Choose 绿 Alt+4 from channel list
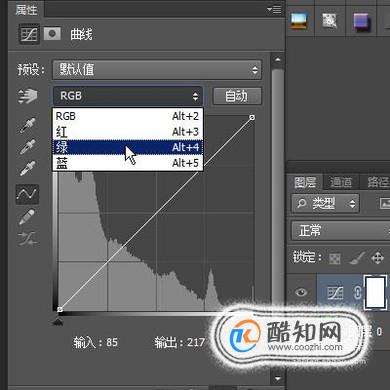The image size is (390, 390). (128, 147)
